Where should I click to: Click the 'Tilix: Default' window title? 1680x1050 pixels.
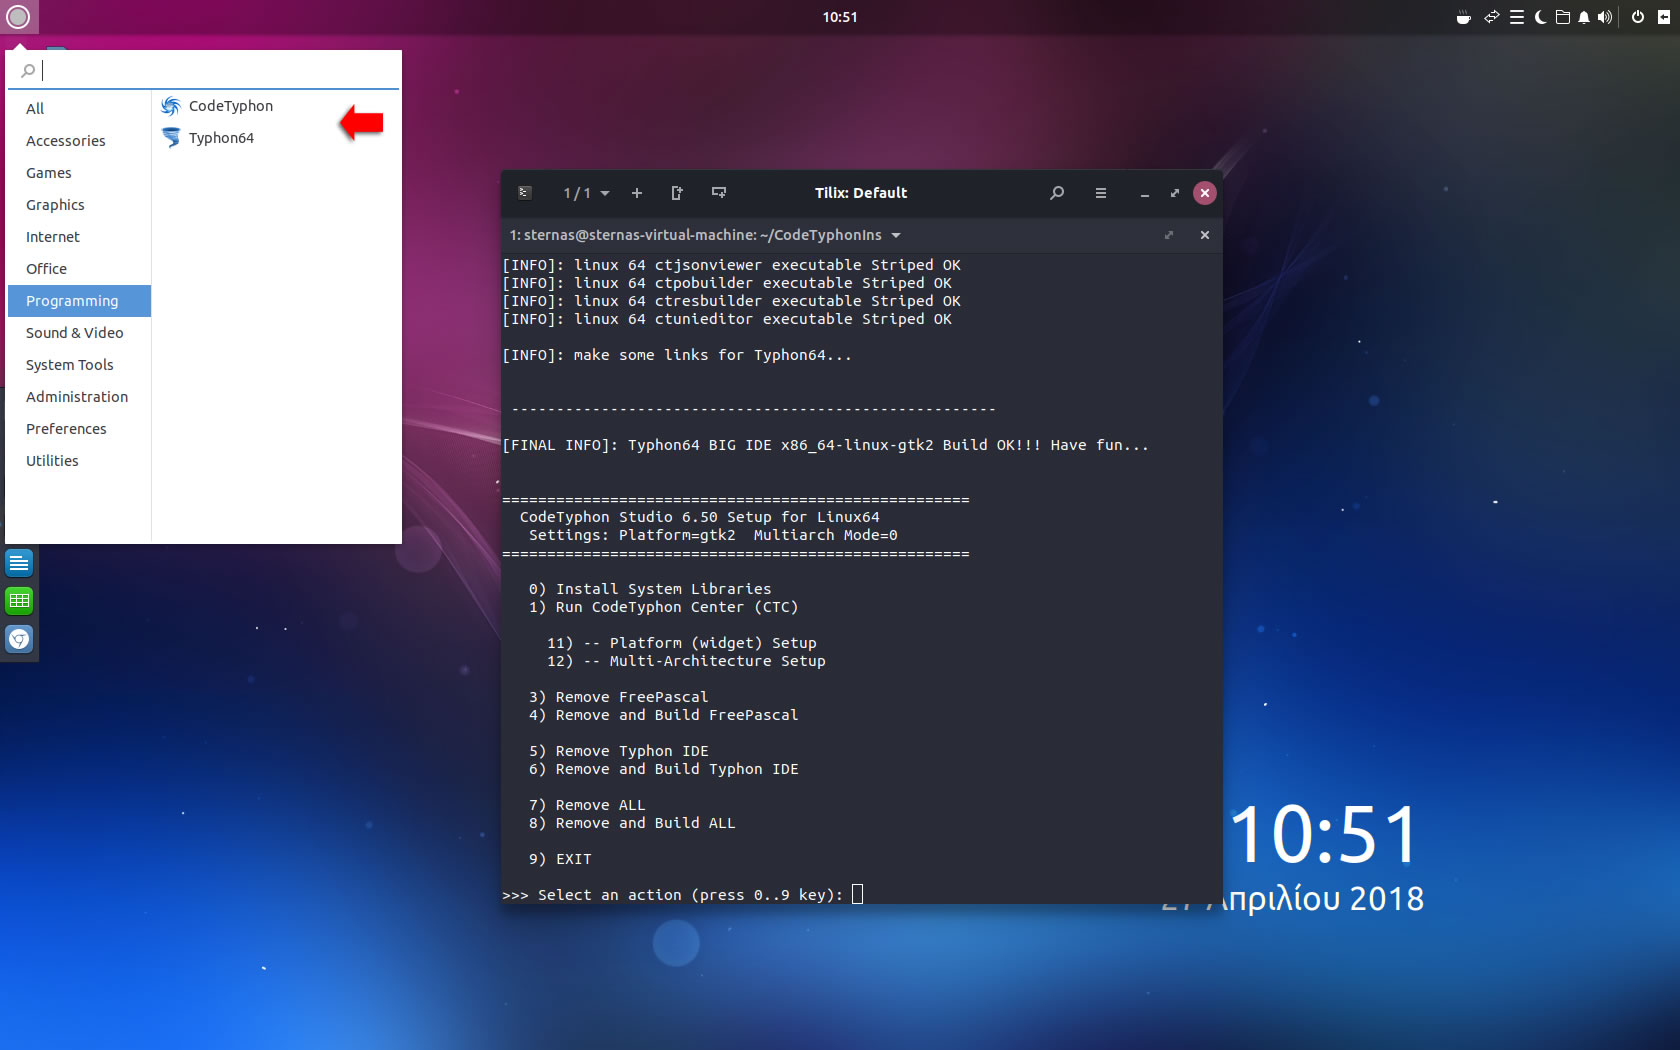click(x=860, y=193)
